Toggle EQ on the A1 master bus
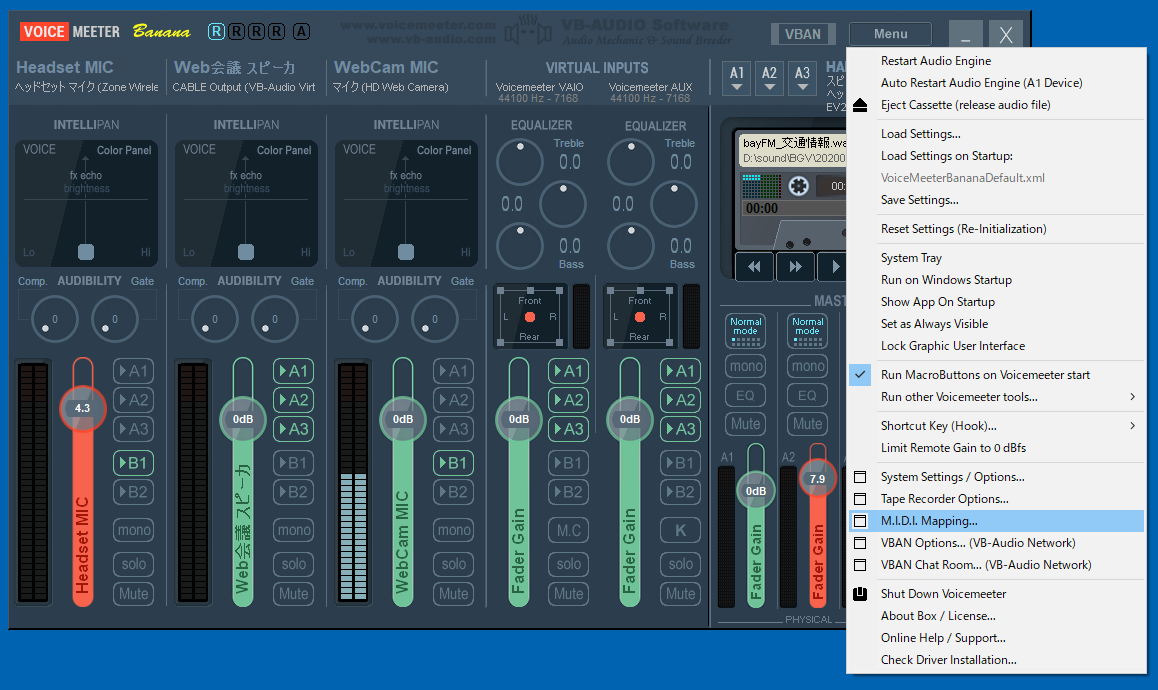 click(745, 395)
